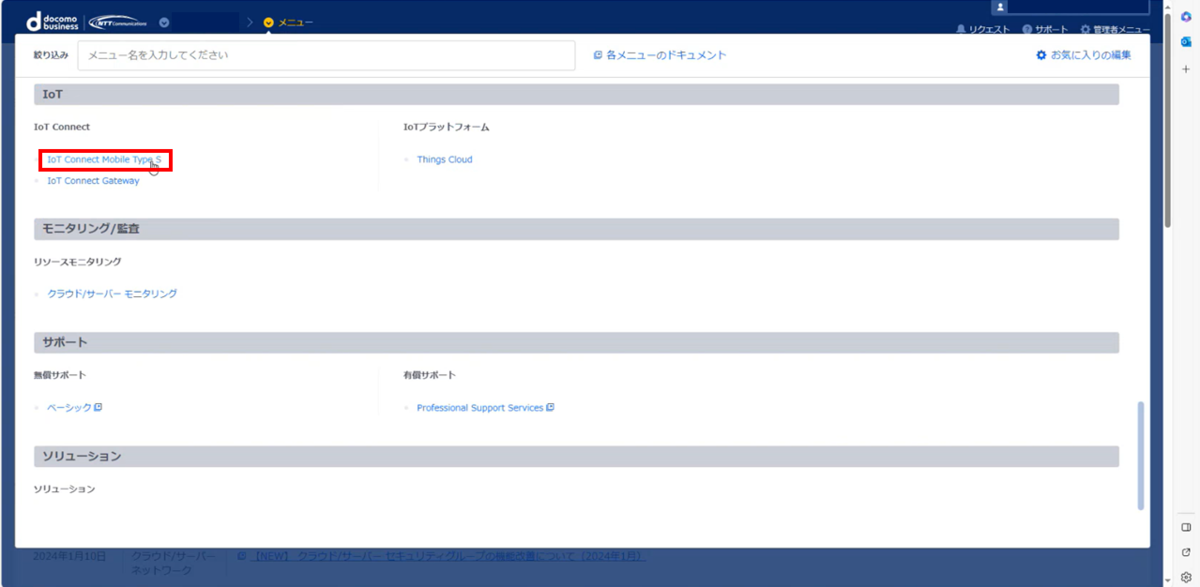
Task: Click the サポート section header bar
Action: (576, 342)
